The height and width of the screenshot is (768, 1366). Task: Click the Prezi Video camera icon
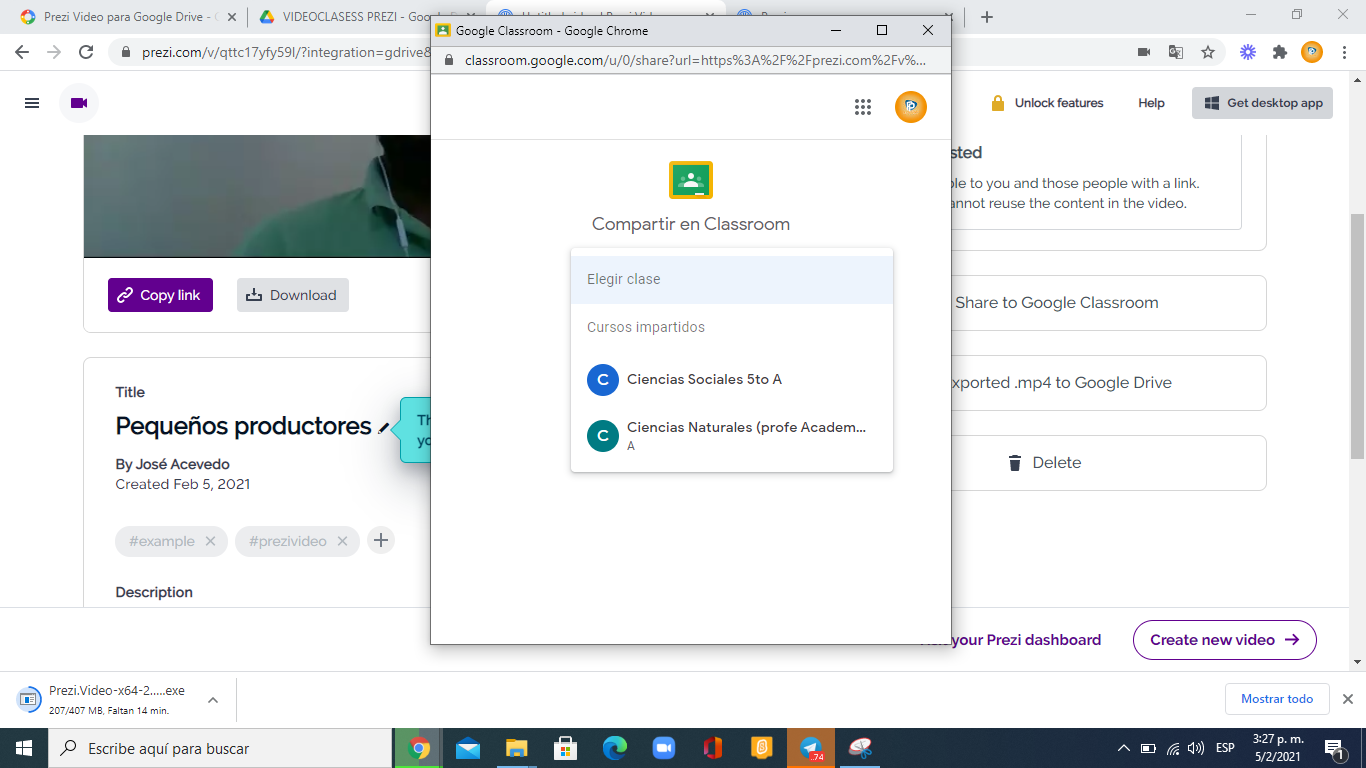click(x=79, y=103)
